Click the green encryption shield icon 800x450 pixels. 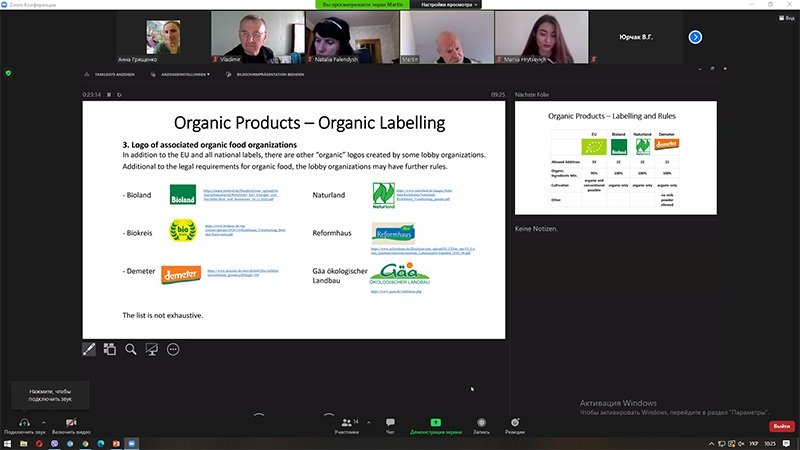(x=8, y=73)
